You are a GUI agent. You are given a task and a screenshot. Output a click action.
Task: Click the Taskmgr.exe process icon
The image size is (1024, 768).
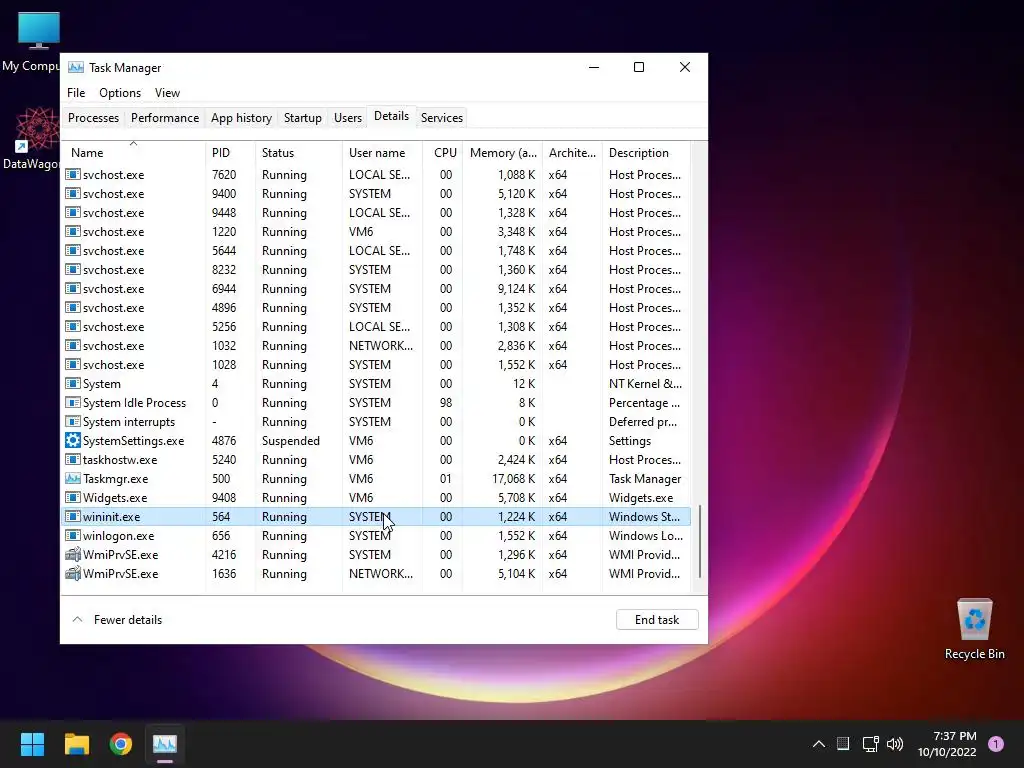coord(72,479)
